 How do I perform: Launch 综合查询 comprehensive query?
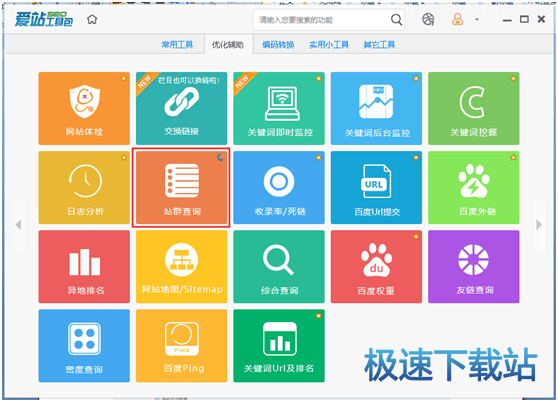pyautogui.click(x=279, y=267)
